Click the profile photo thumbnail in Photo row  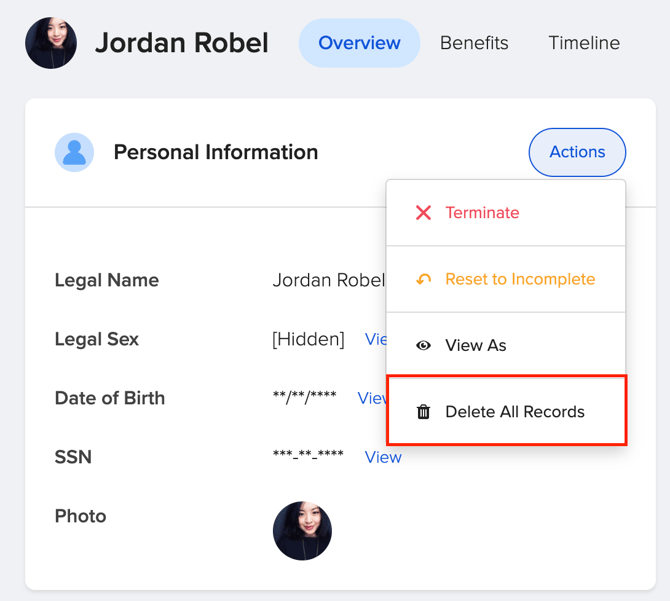(302, 531)
